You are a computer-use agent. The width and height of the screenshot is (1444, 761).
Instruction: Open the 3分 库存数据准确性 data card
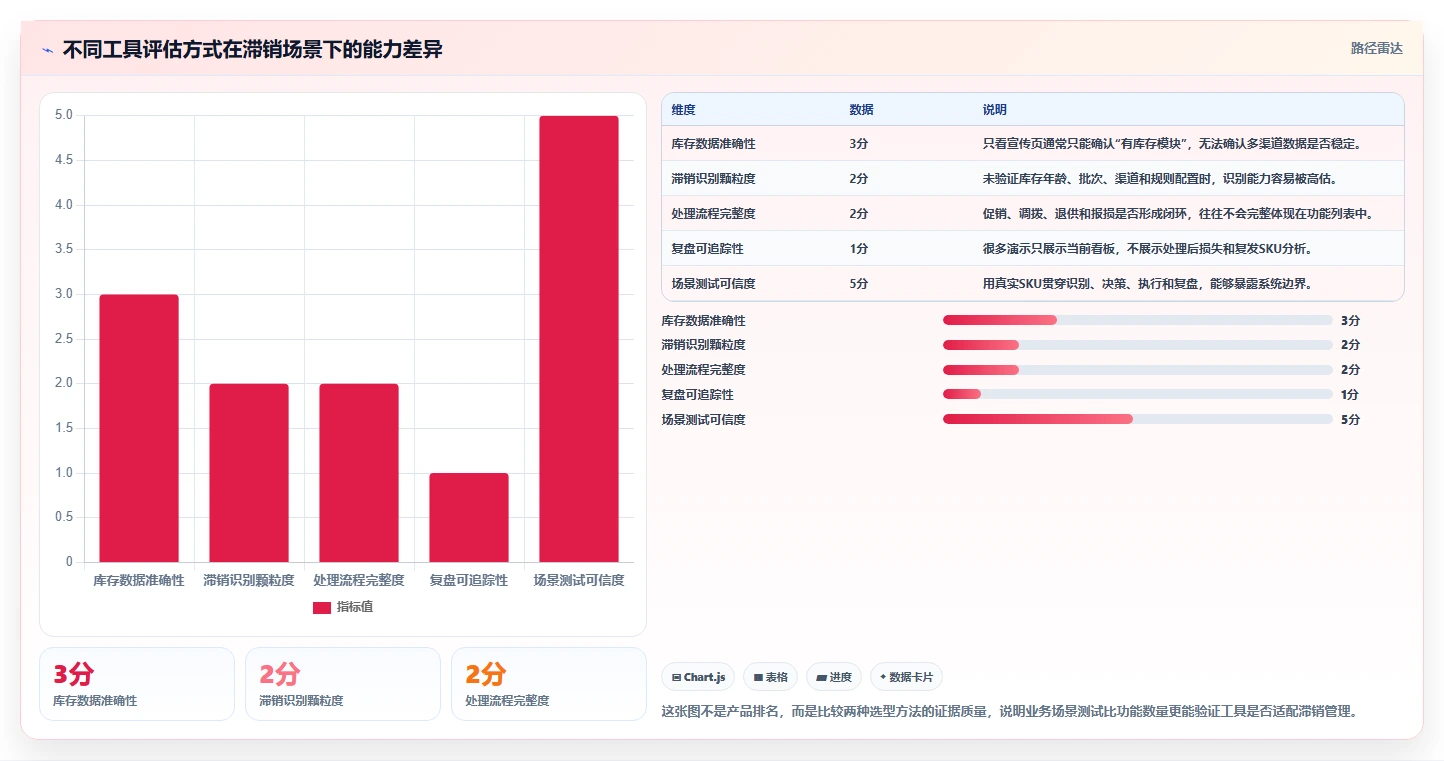(137, 684)
